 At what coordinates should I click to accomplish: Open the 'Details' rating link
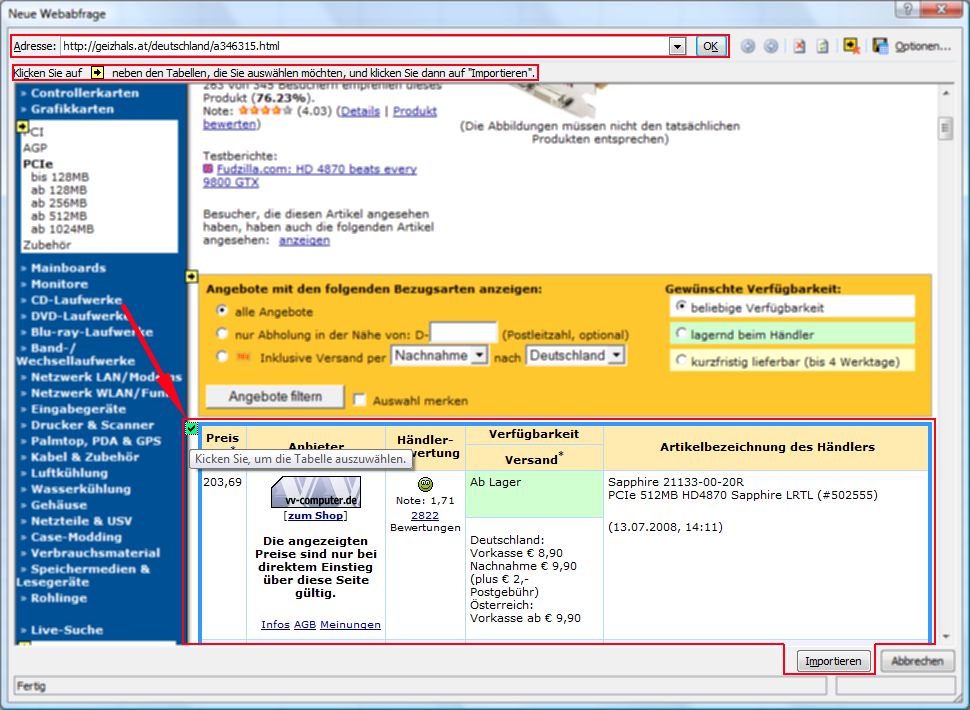pos(360,111)
